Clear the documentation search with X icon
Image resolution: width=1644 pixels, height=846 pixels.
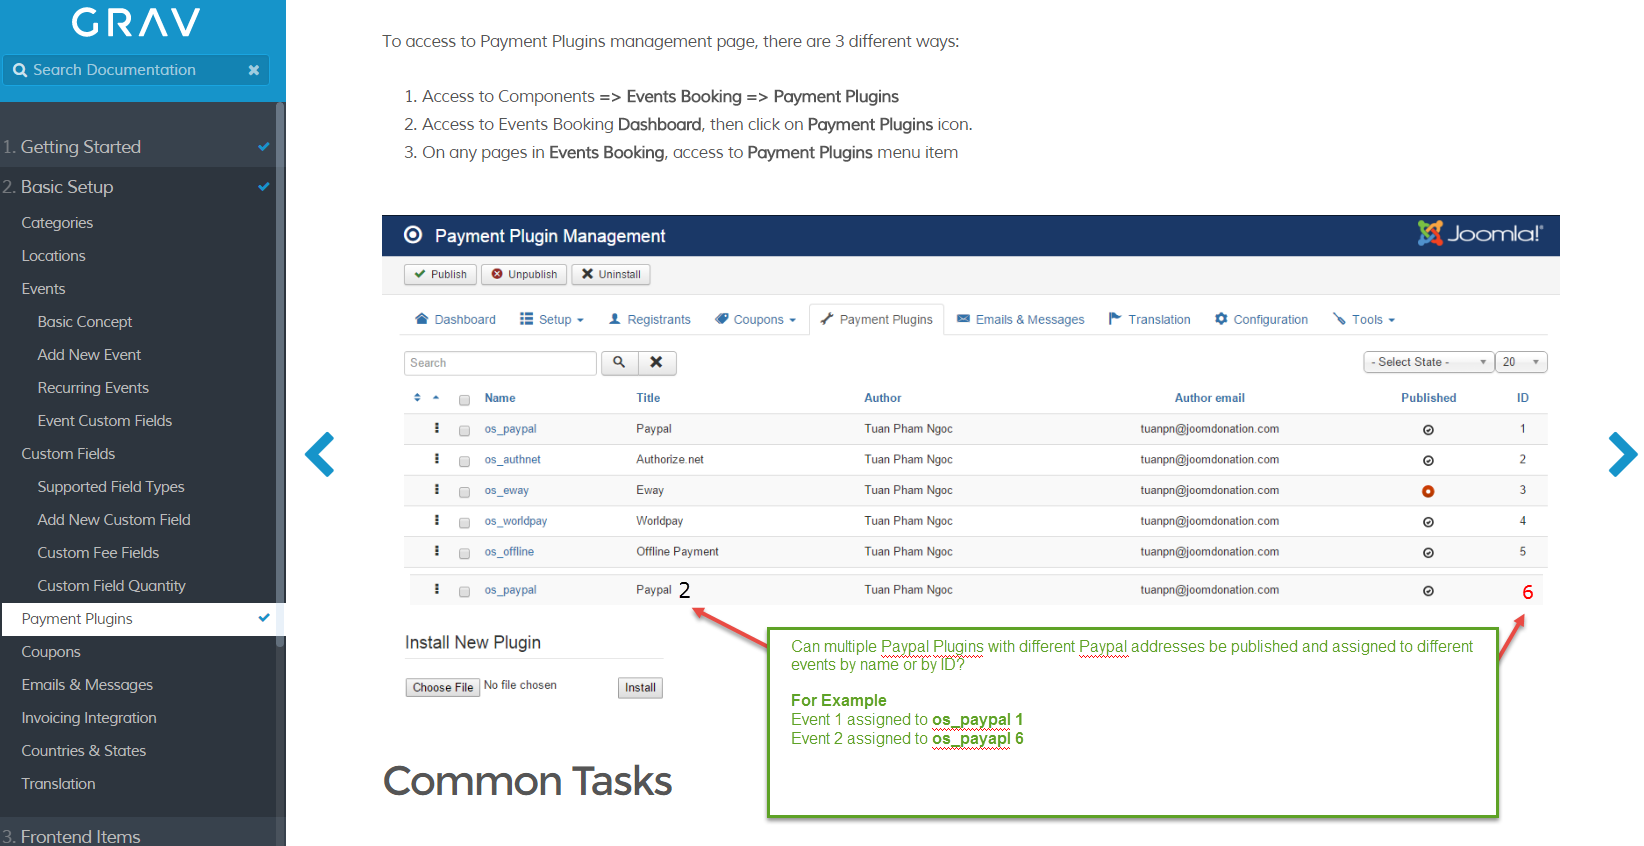click(x=254, y=70)
